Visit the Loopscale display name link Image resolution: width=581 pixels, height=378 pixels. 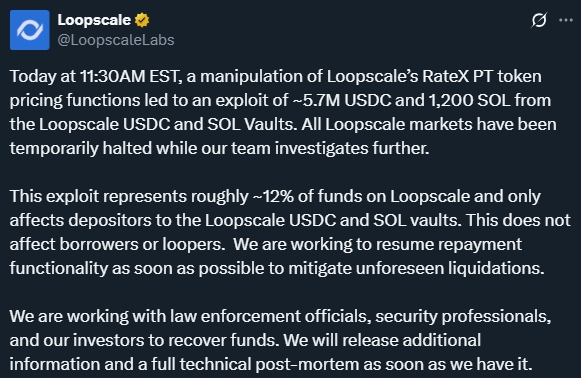(94, 20)
